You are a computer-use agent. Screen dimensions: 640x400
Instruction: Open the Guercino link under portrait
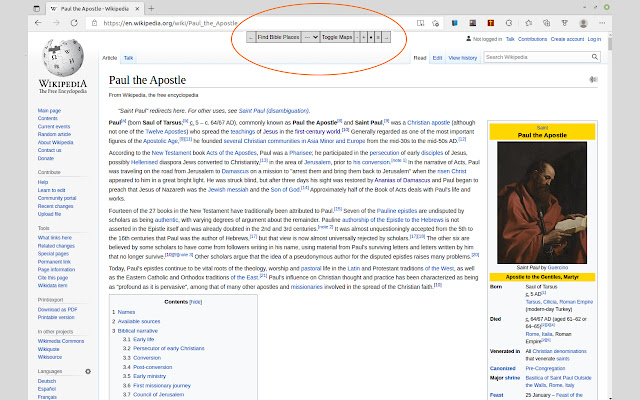pyautogui.click(x=558, y=267)
